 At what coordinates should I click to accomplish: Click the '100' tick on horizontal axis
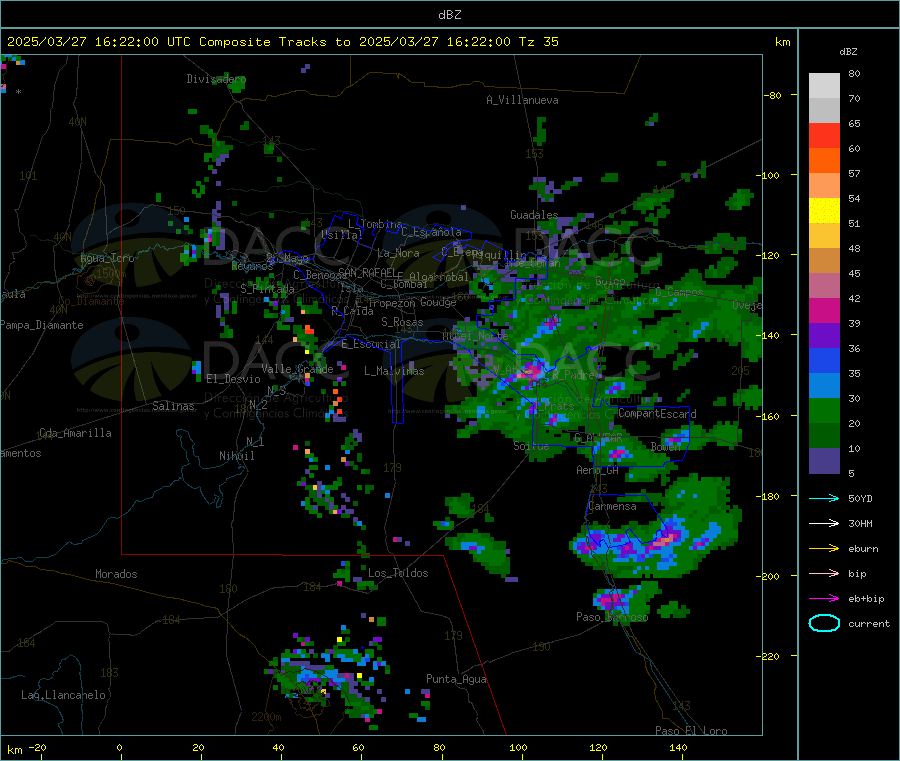pos(518,747)
